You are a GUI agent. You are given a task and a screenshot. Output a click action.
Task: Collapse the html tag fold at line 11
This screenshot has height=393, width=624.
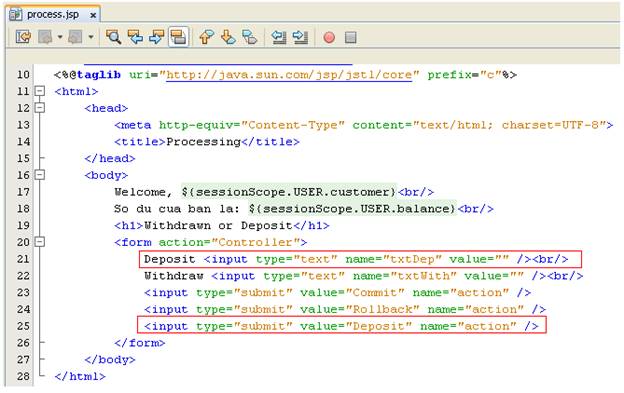point(39,91)
